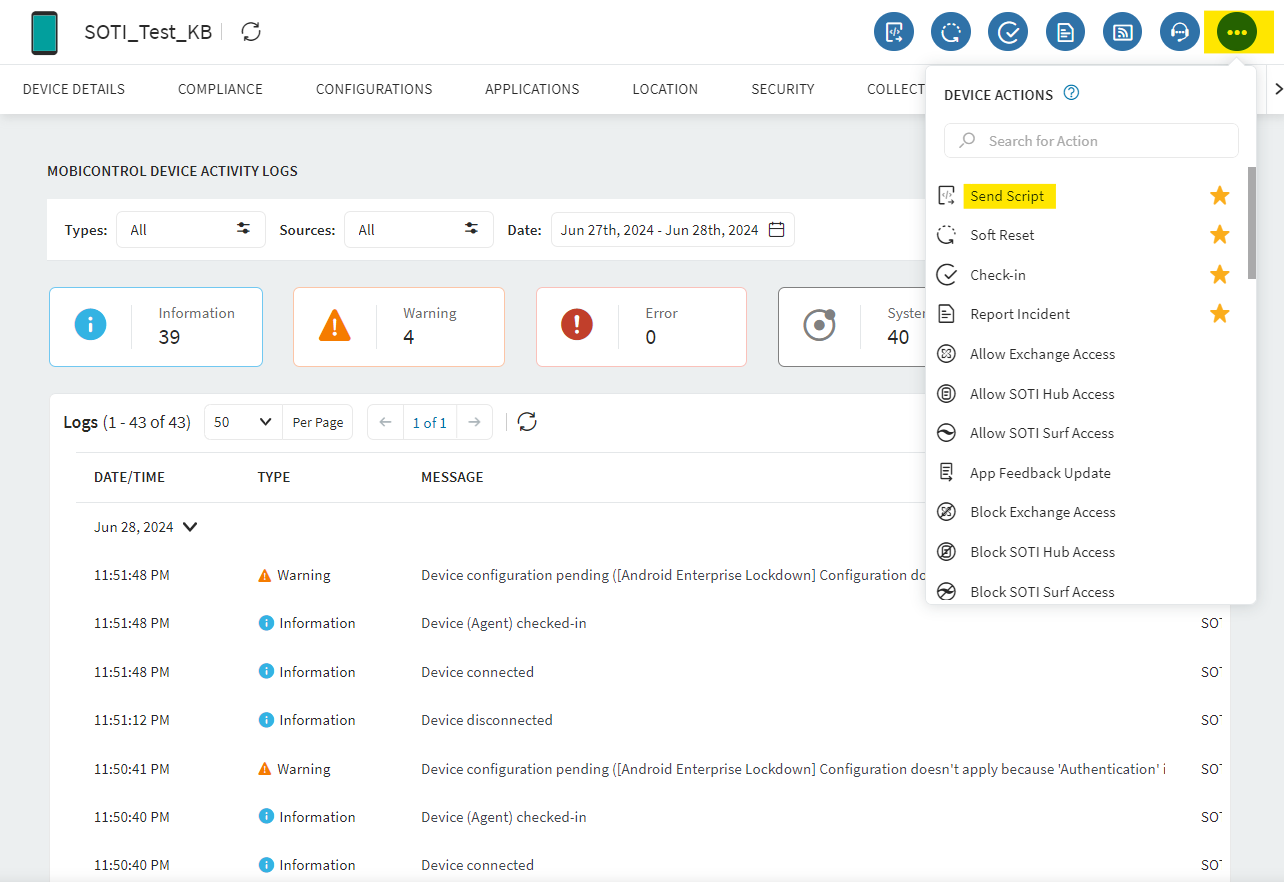Filter logs by Warning card
This screenshot has width=1284, height=882.
pos(398,327)
